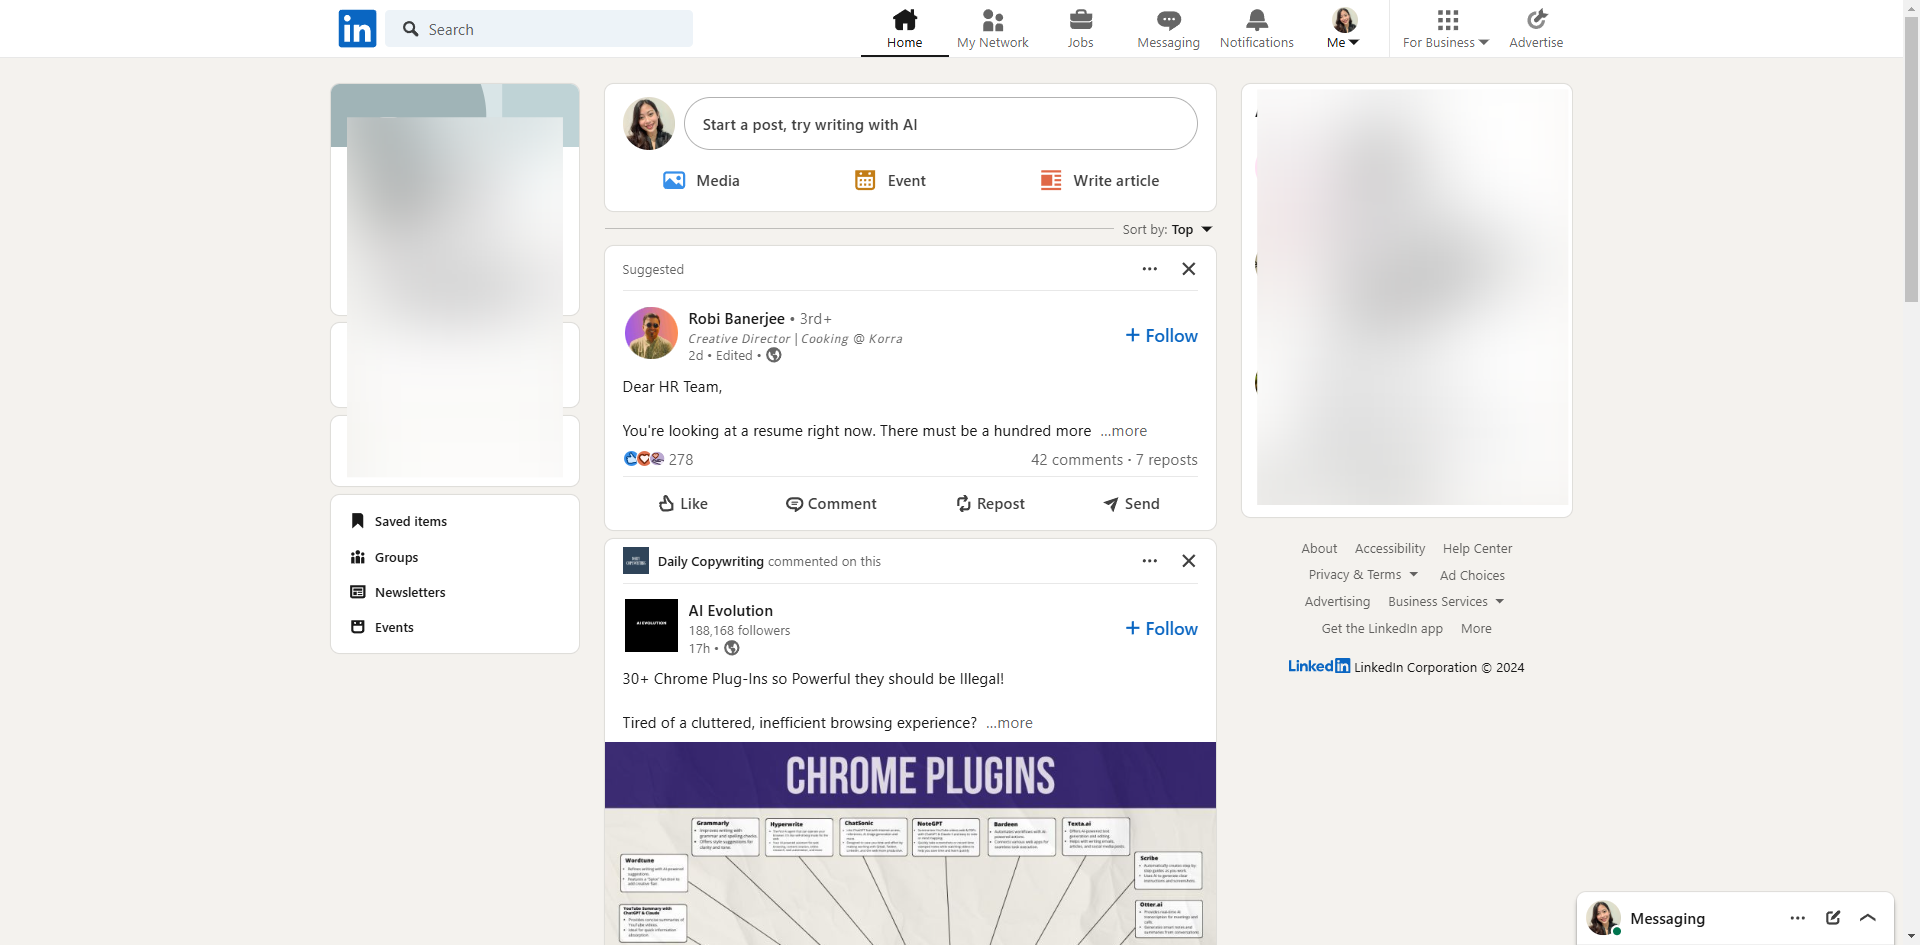The width and height of the screenshot is (1920, 945).
Task: Expand Privacy & Terms footer dropdown
Action: pos(1362,575)
